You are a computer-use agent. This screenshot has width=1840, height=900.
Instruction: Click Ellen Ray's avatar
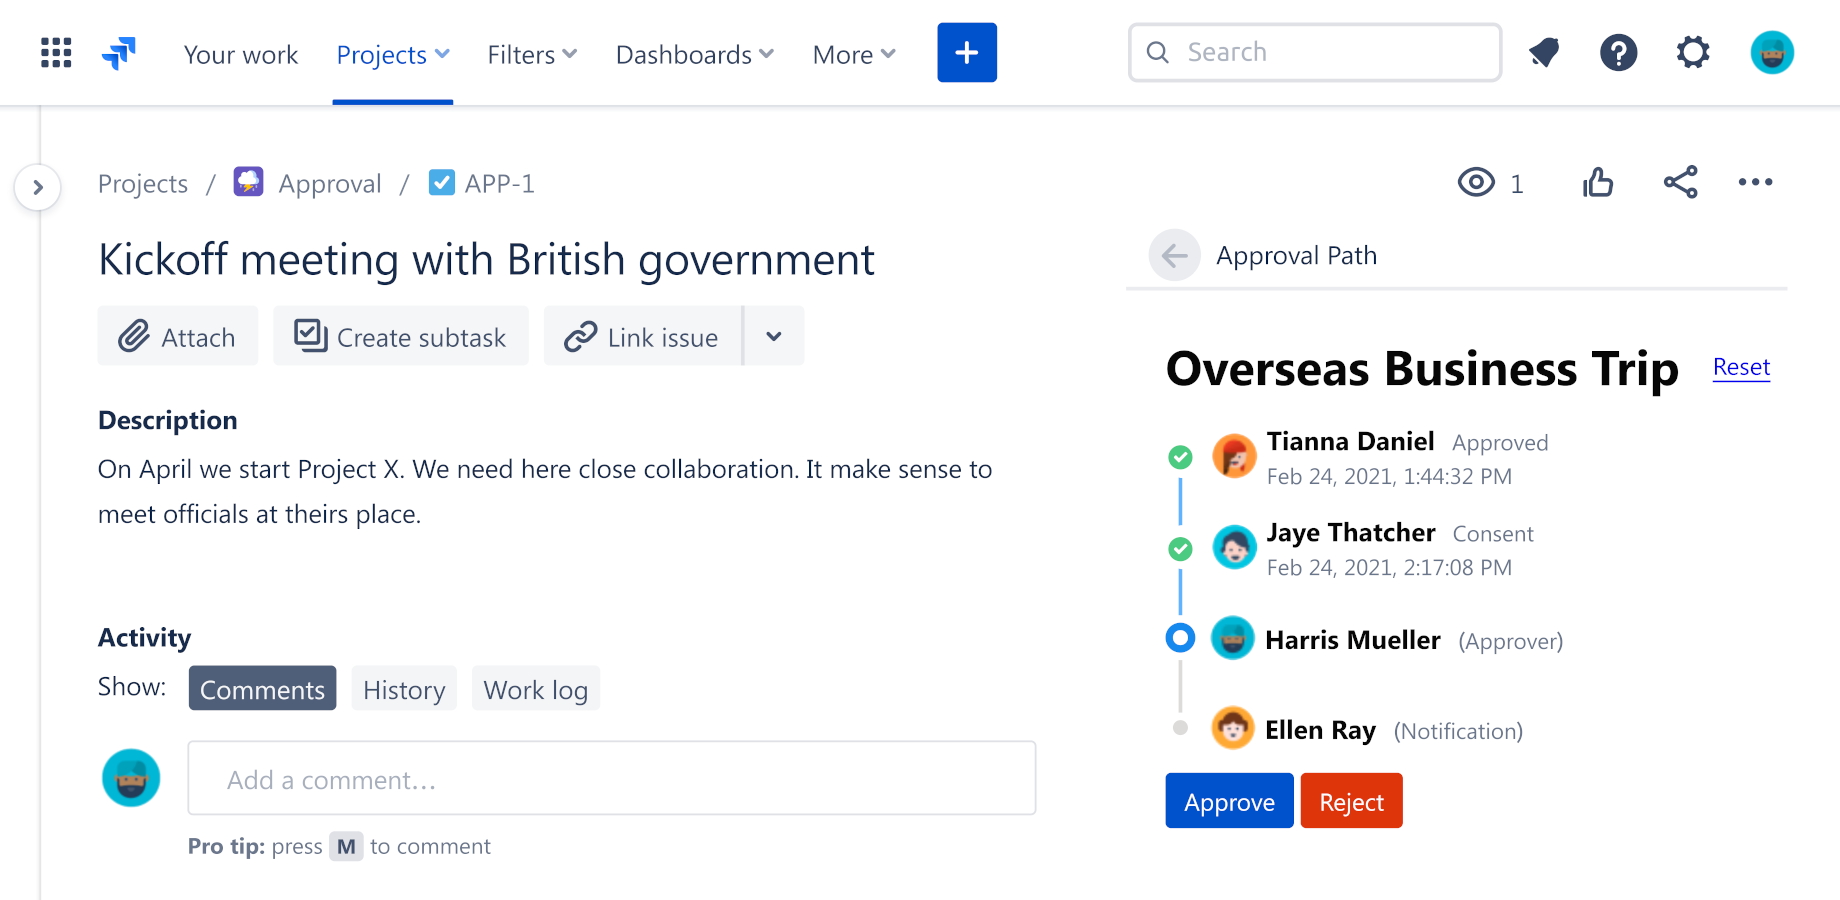tap(1233, 728)
